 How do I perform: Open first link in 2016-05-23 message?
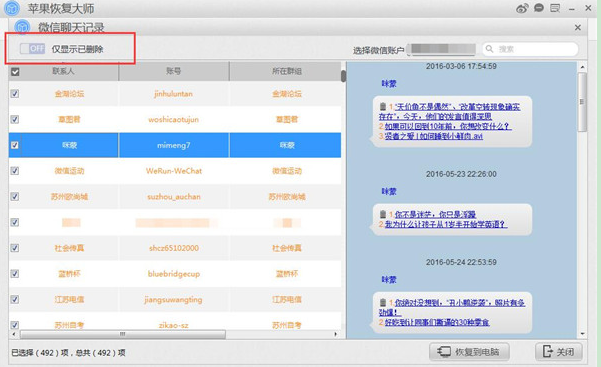435,214
